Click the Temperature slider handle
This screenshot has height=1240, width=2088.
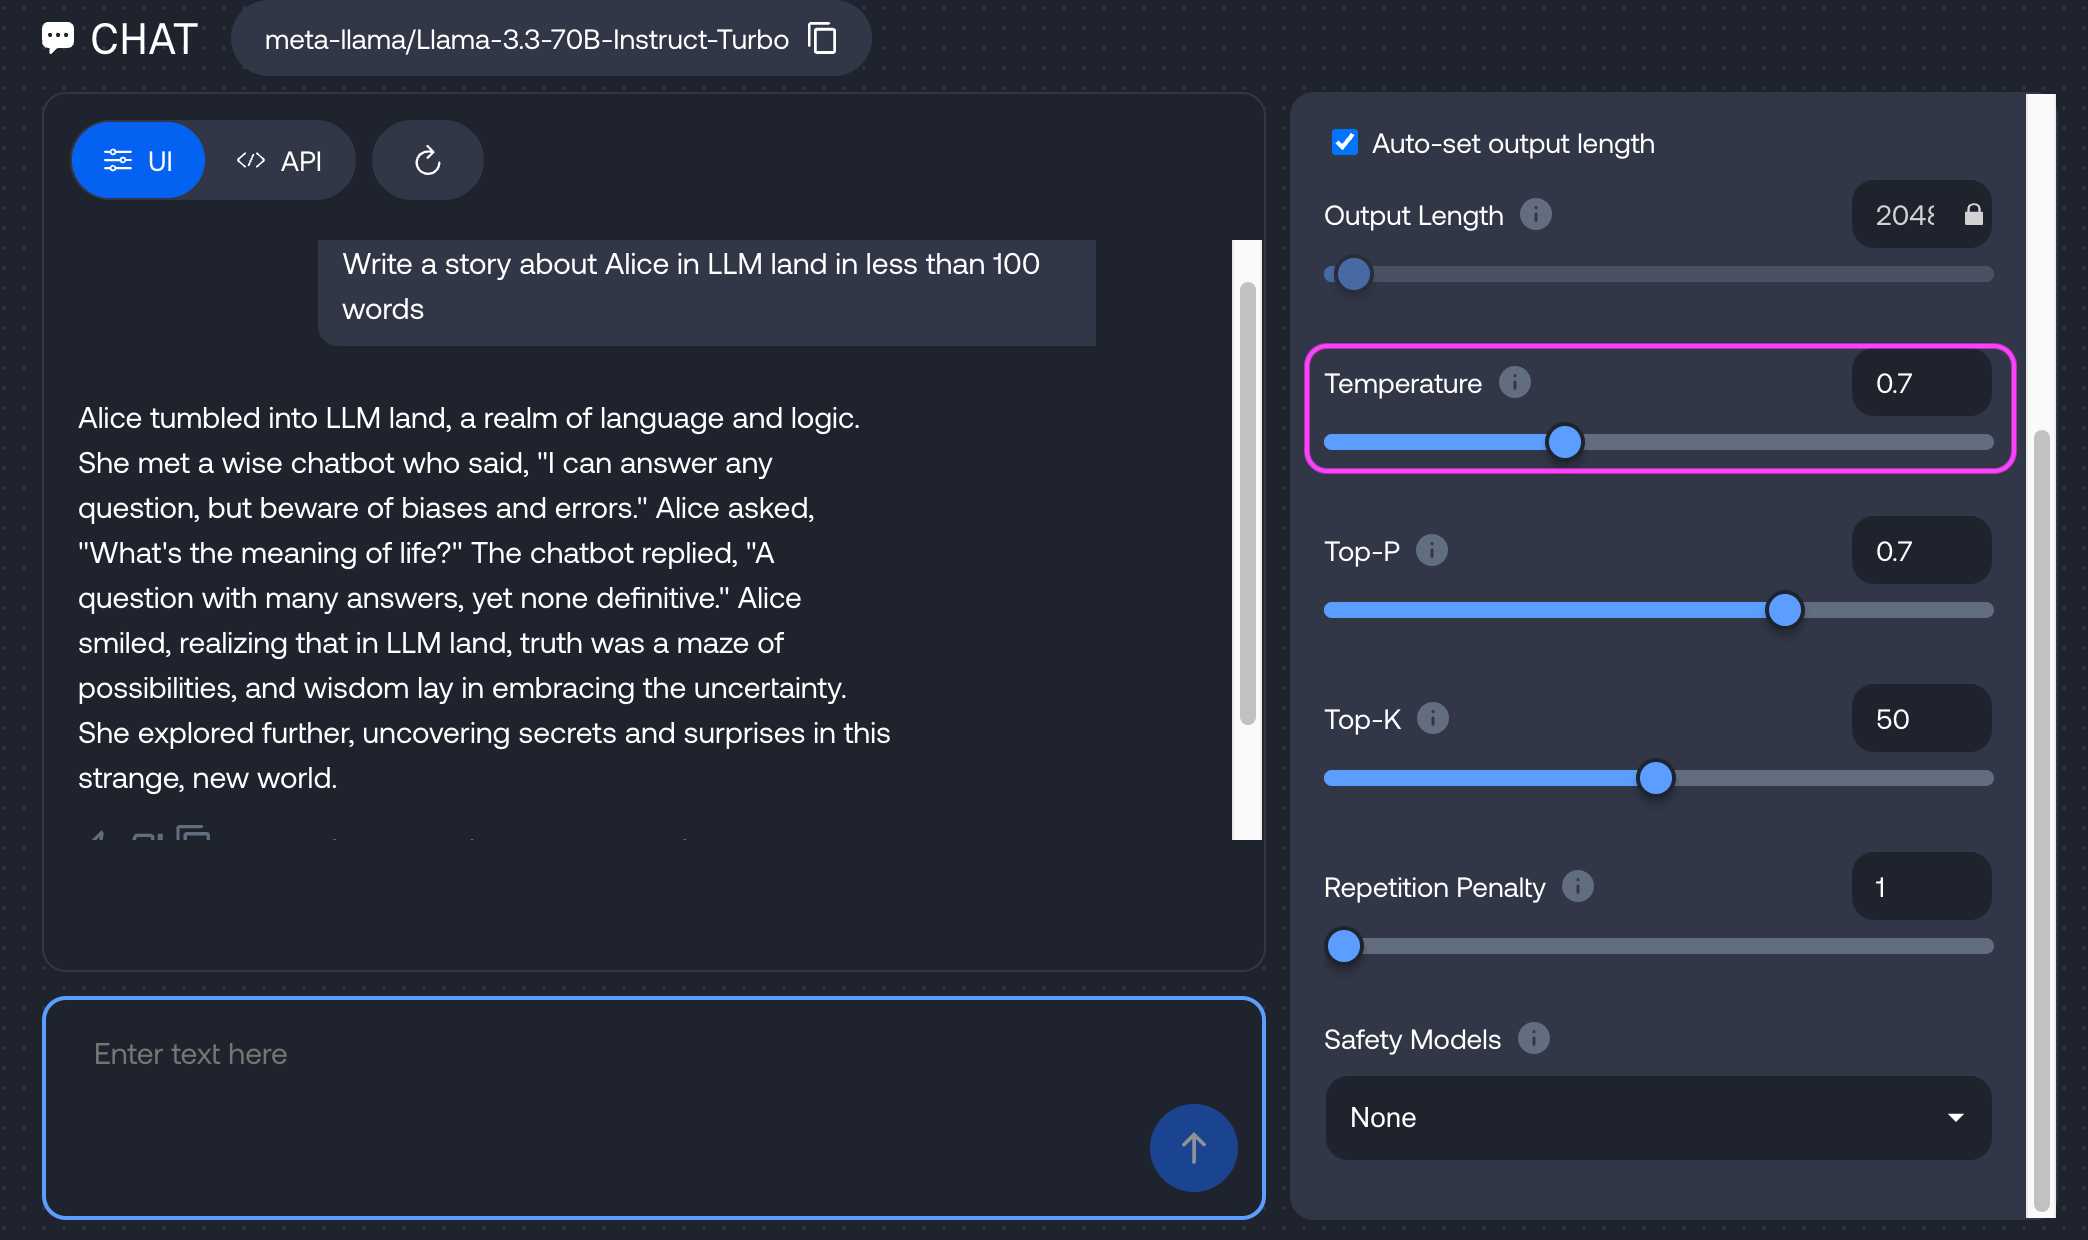[1564, 441]
